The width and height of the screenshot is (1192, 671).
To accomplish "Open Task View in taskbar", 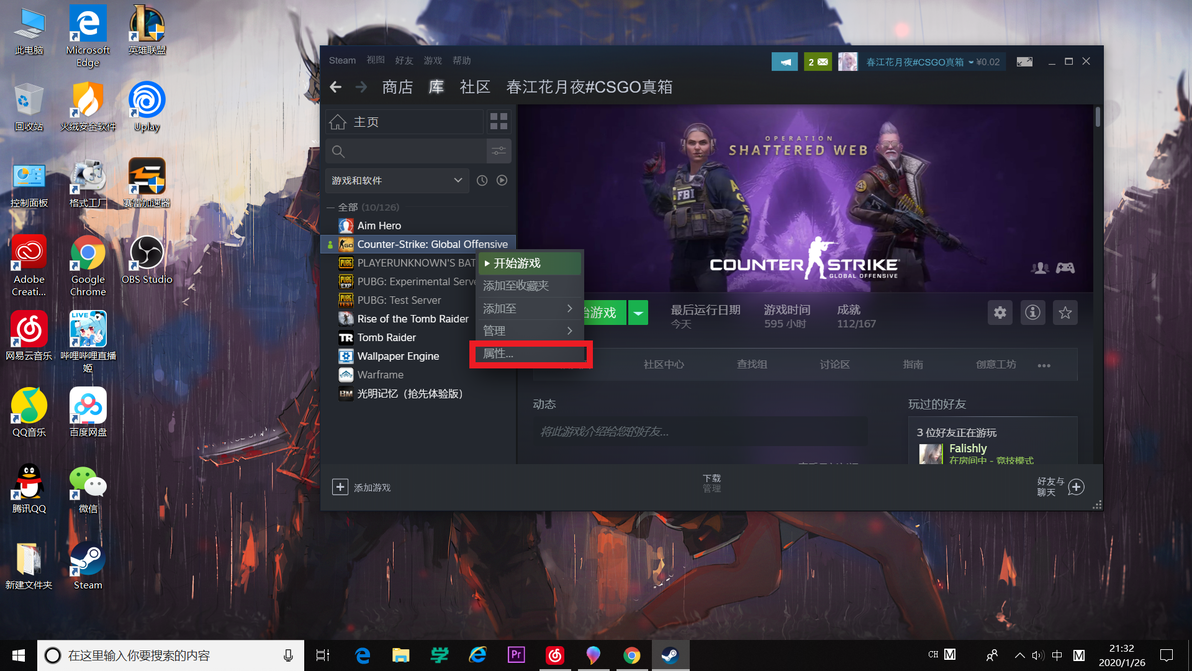I will click(x=322, y=655).
